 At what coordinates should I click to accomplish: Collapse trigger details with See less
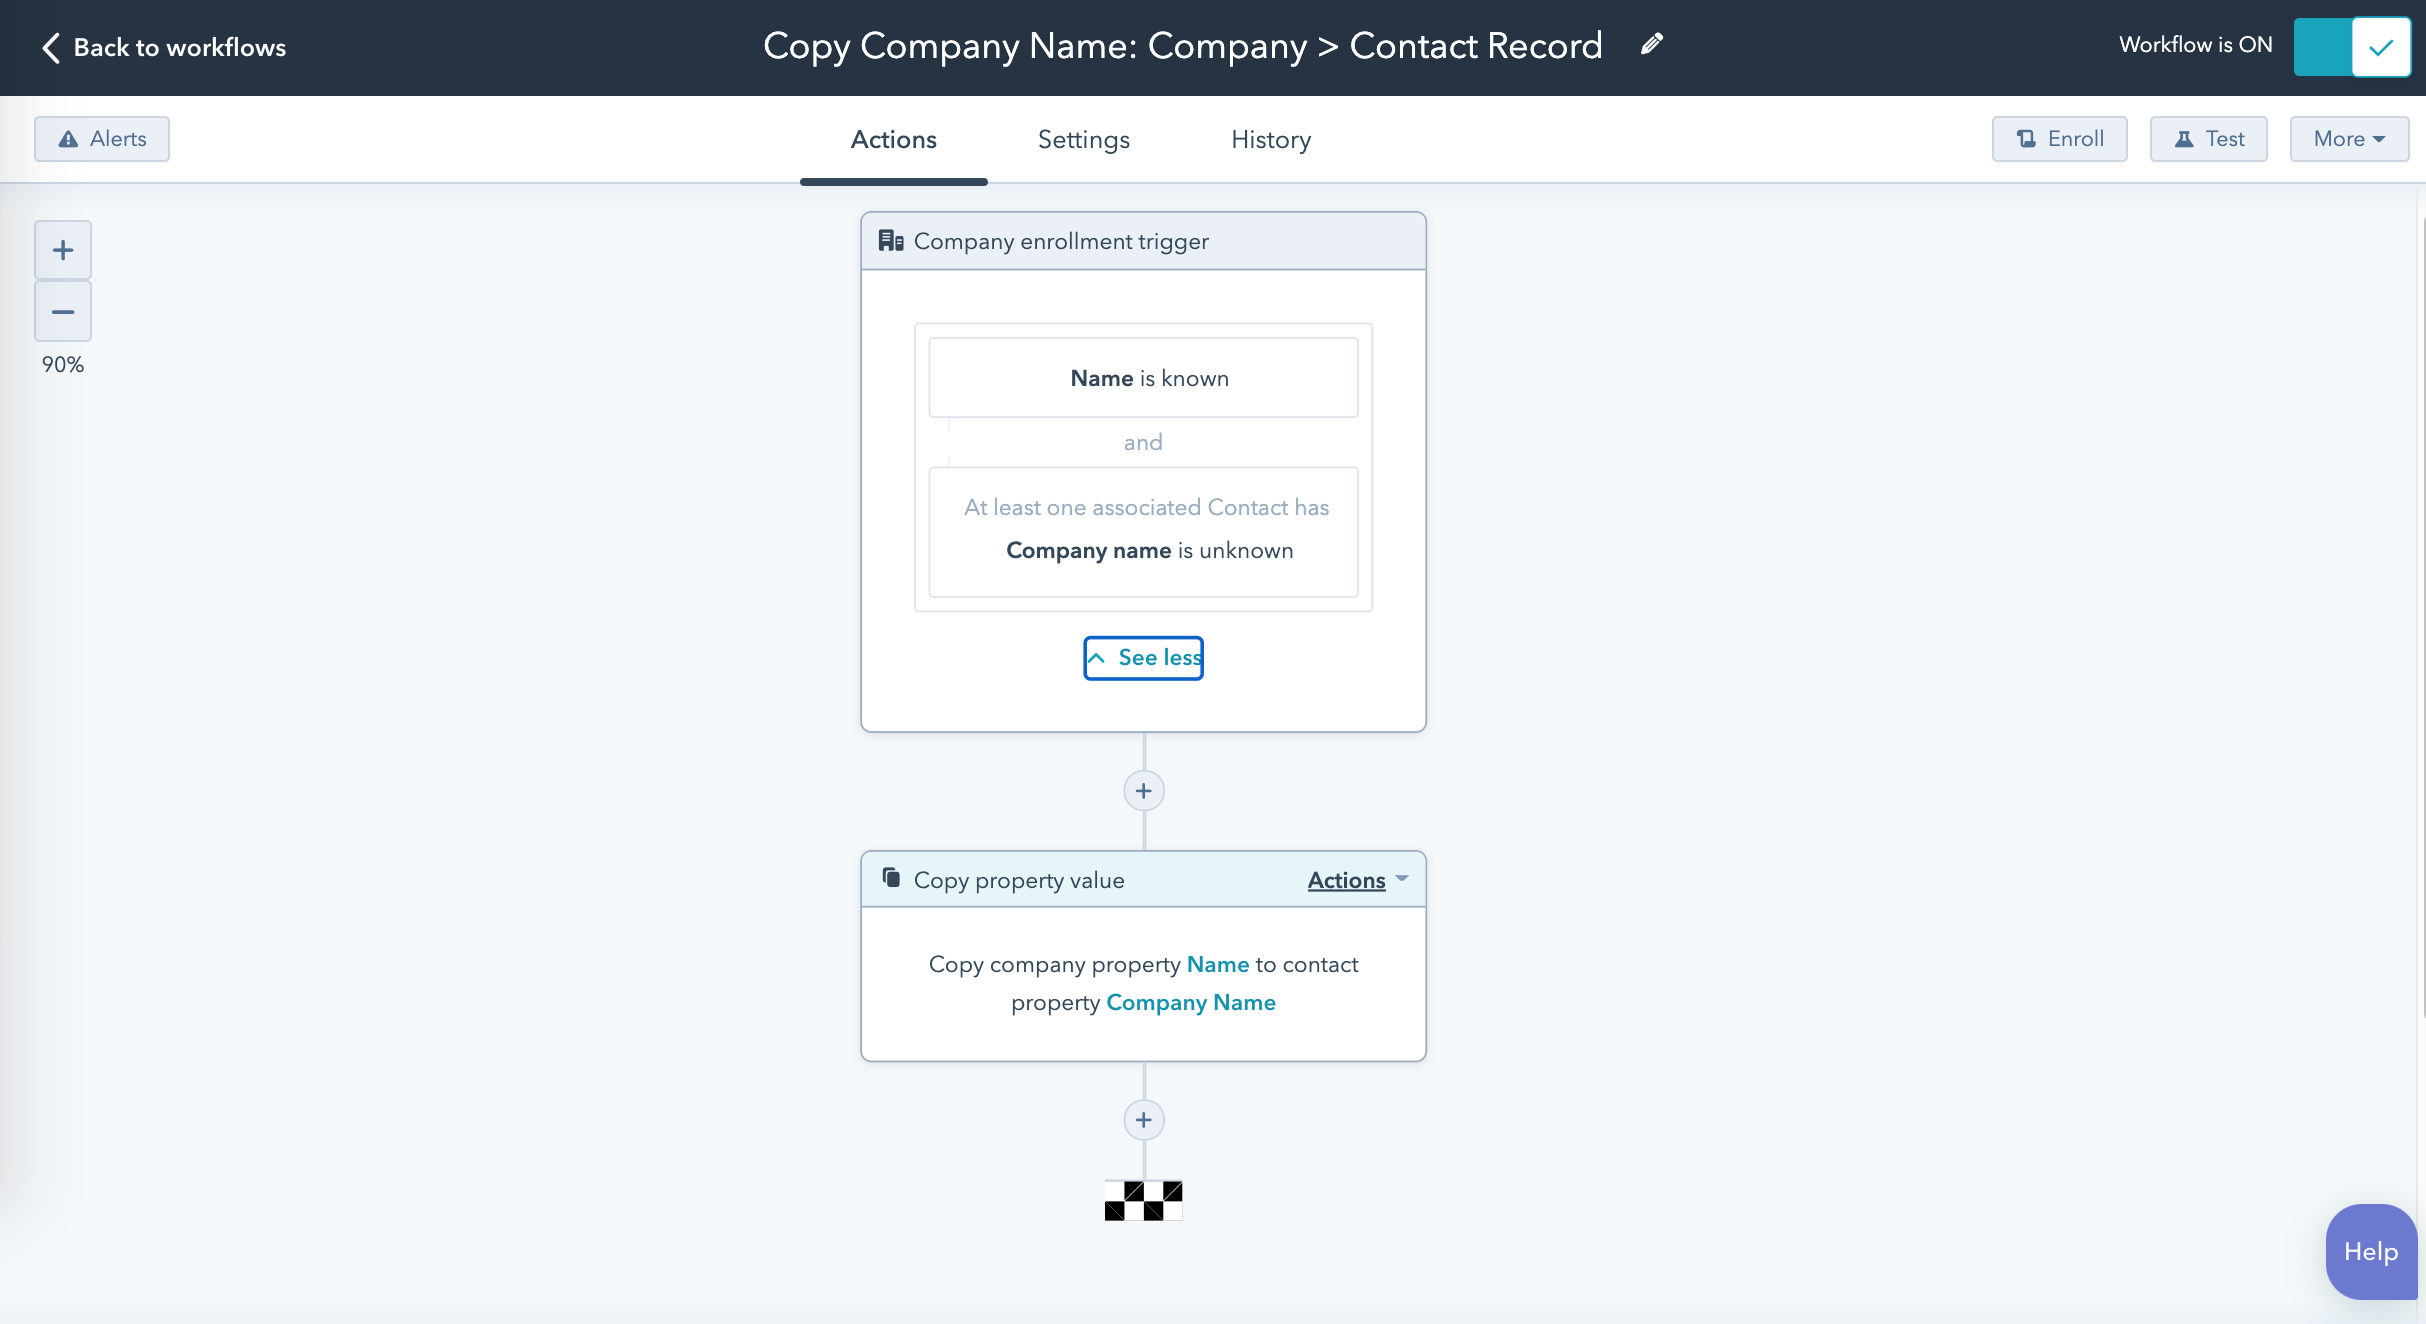coord(1143,657)
